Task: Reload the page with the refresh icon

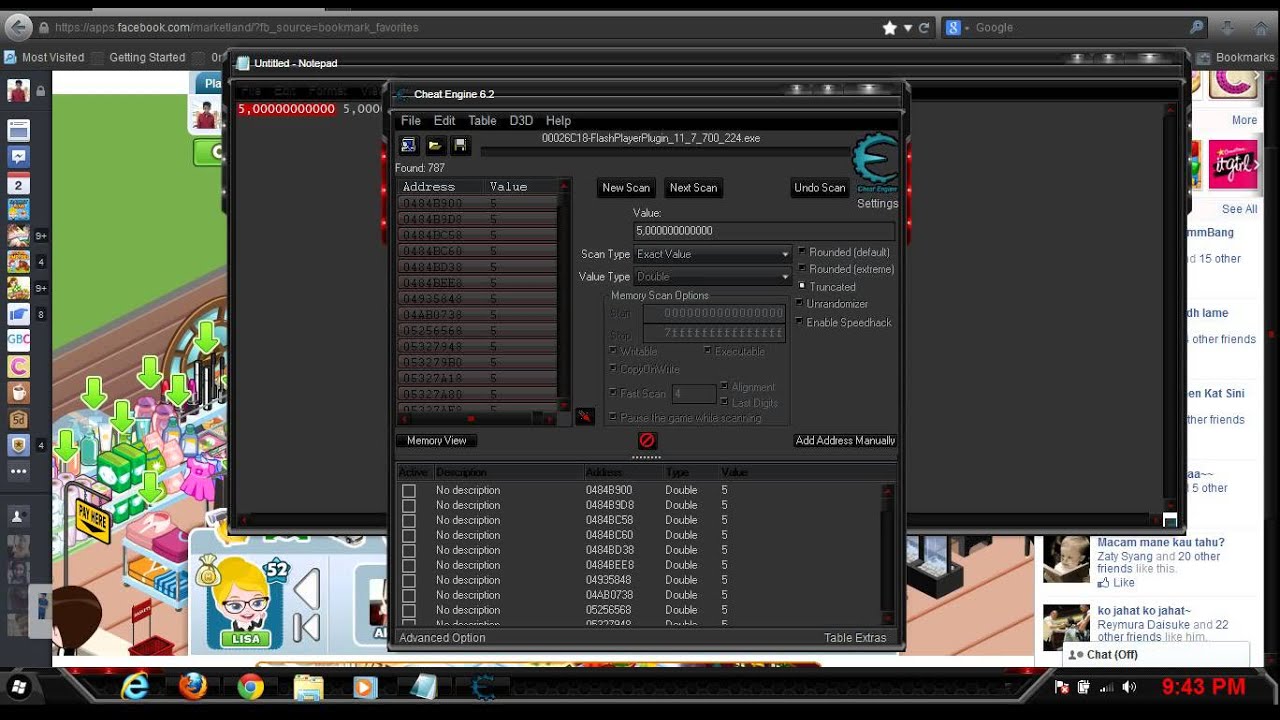Action: pos(924,28)
